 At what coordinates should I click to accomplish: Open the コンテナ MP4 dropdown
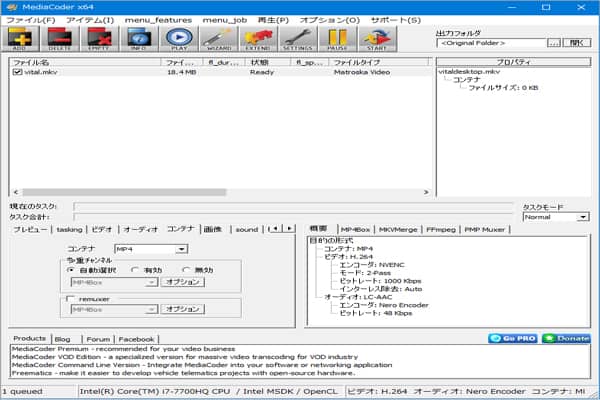151,249
